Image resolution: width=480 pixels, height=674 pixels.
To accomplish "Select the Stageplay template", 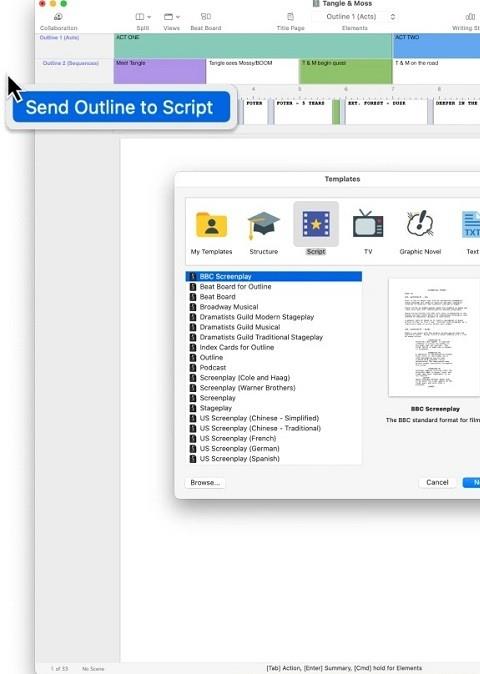I will (x=274, y=408).
